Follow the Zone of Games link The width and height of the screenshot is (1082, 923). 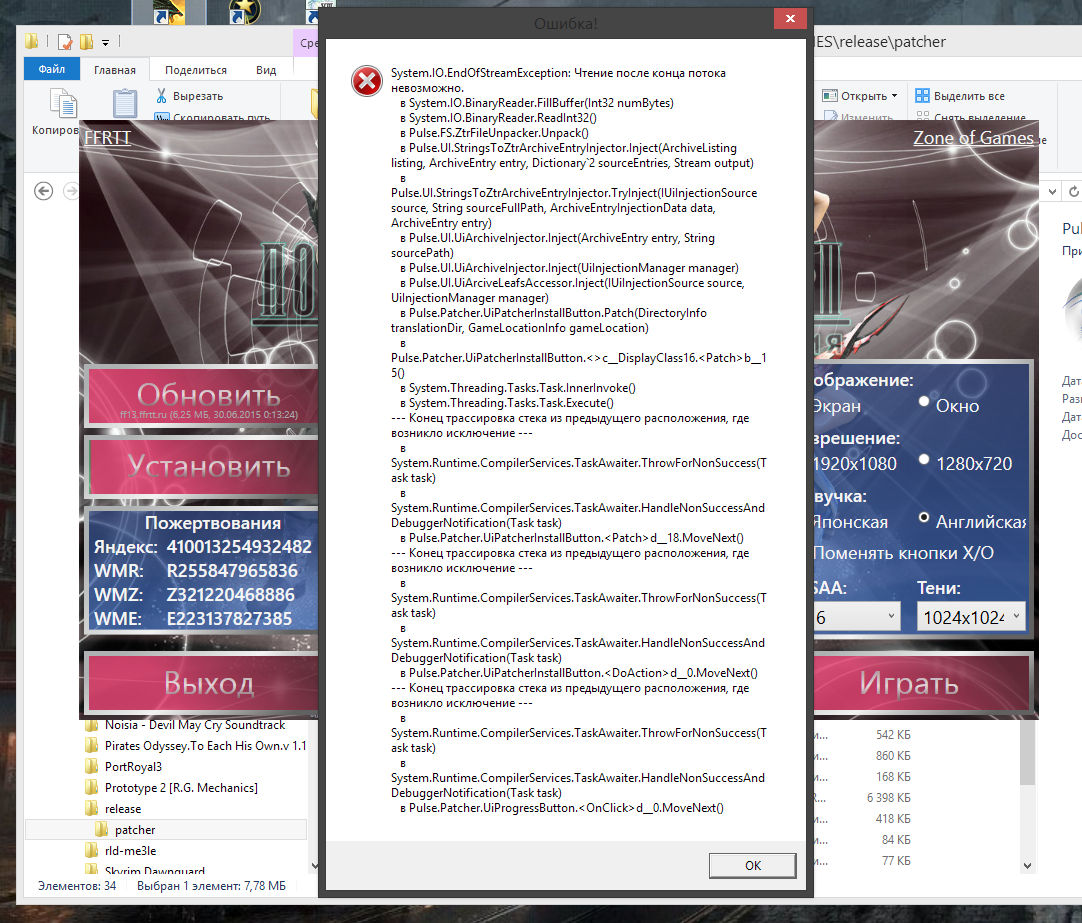973,138
